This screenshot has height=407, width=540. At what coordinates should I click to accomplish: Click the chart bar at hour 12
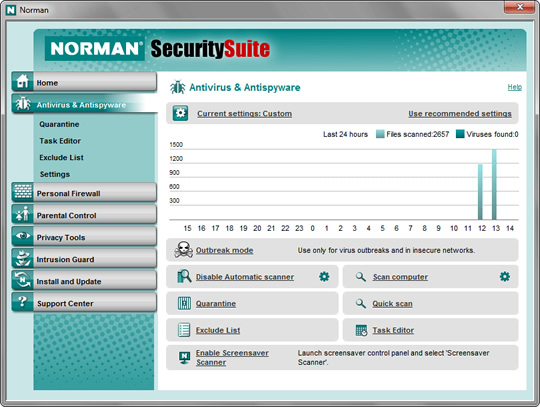480,192
